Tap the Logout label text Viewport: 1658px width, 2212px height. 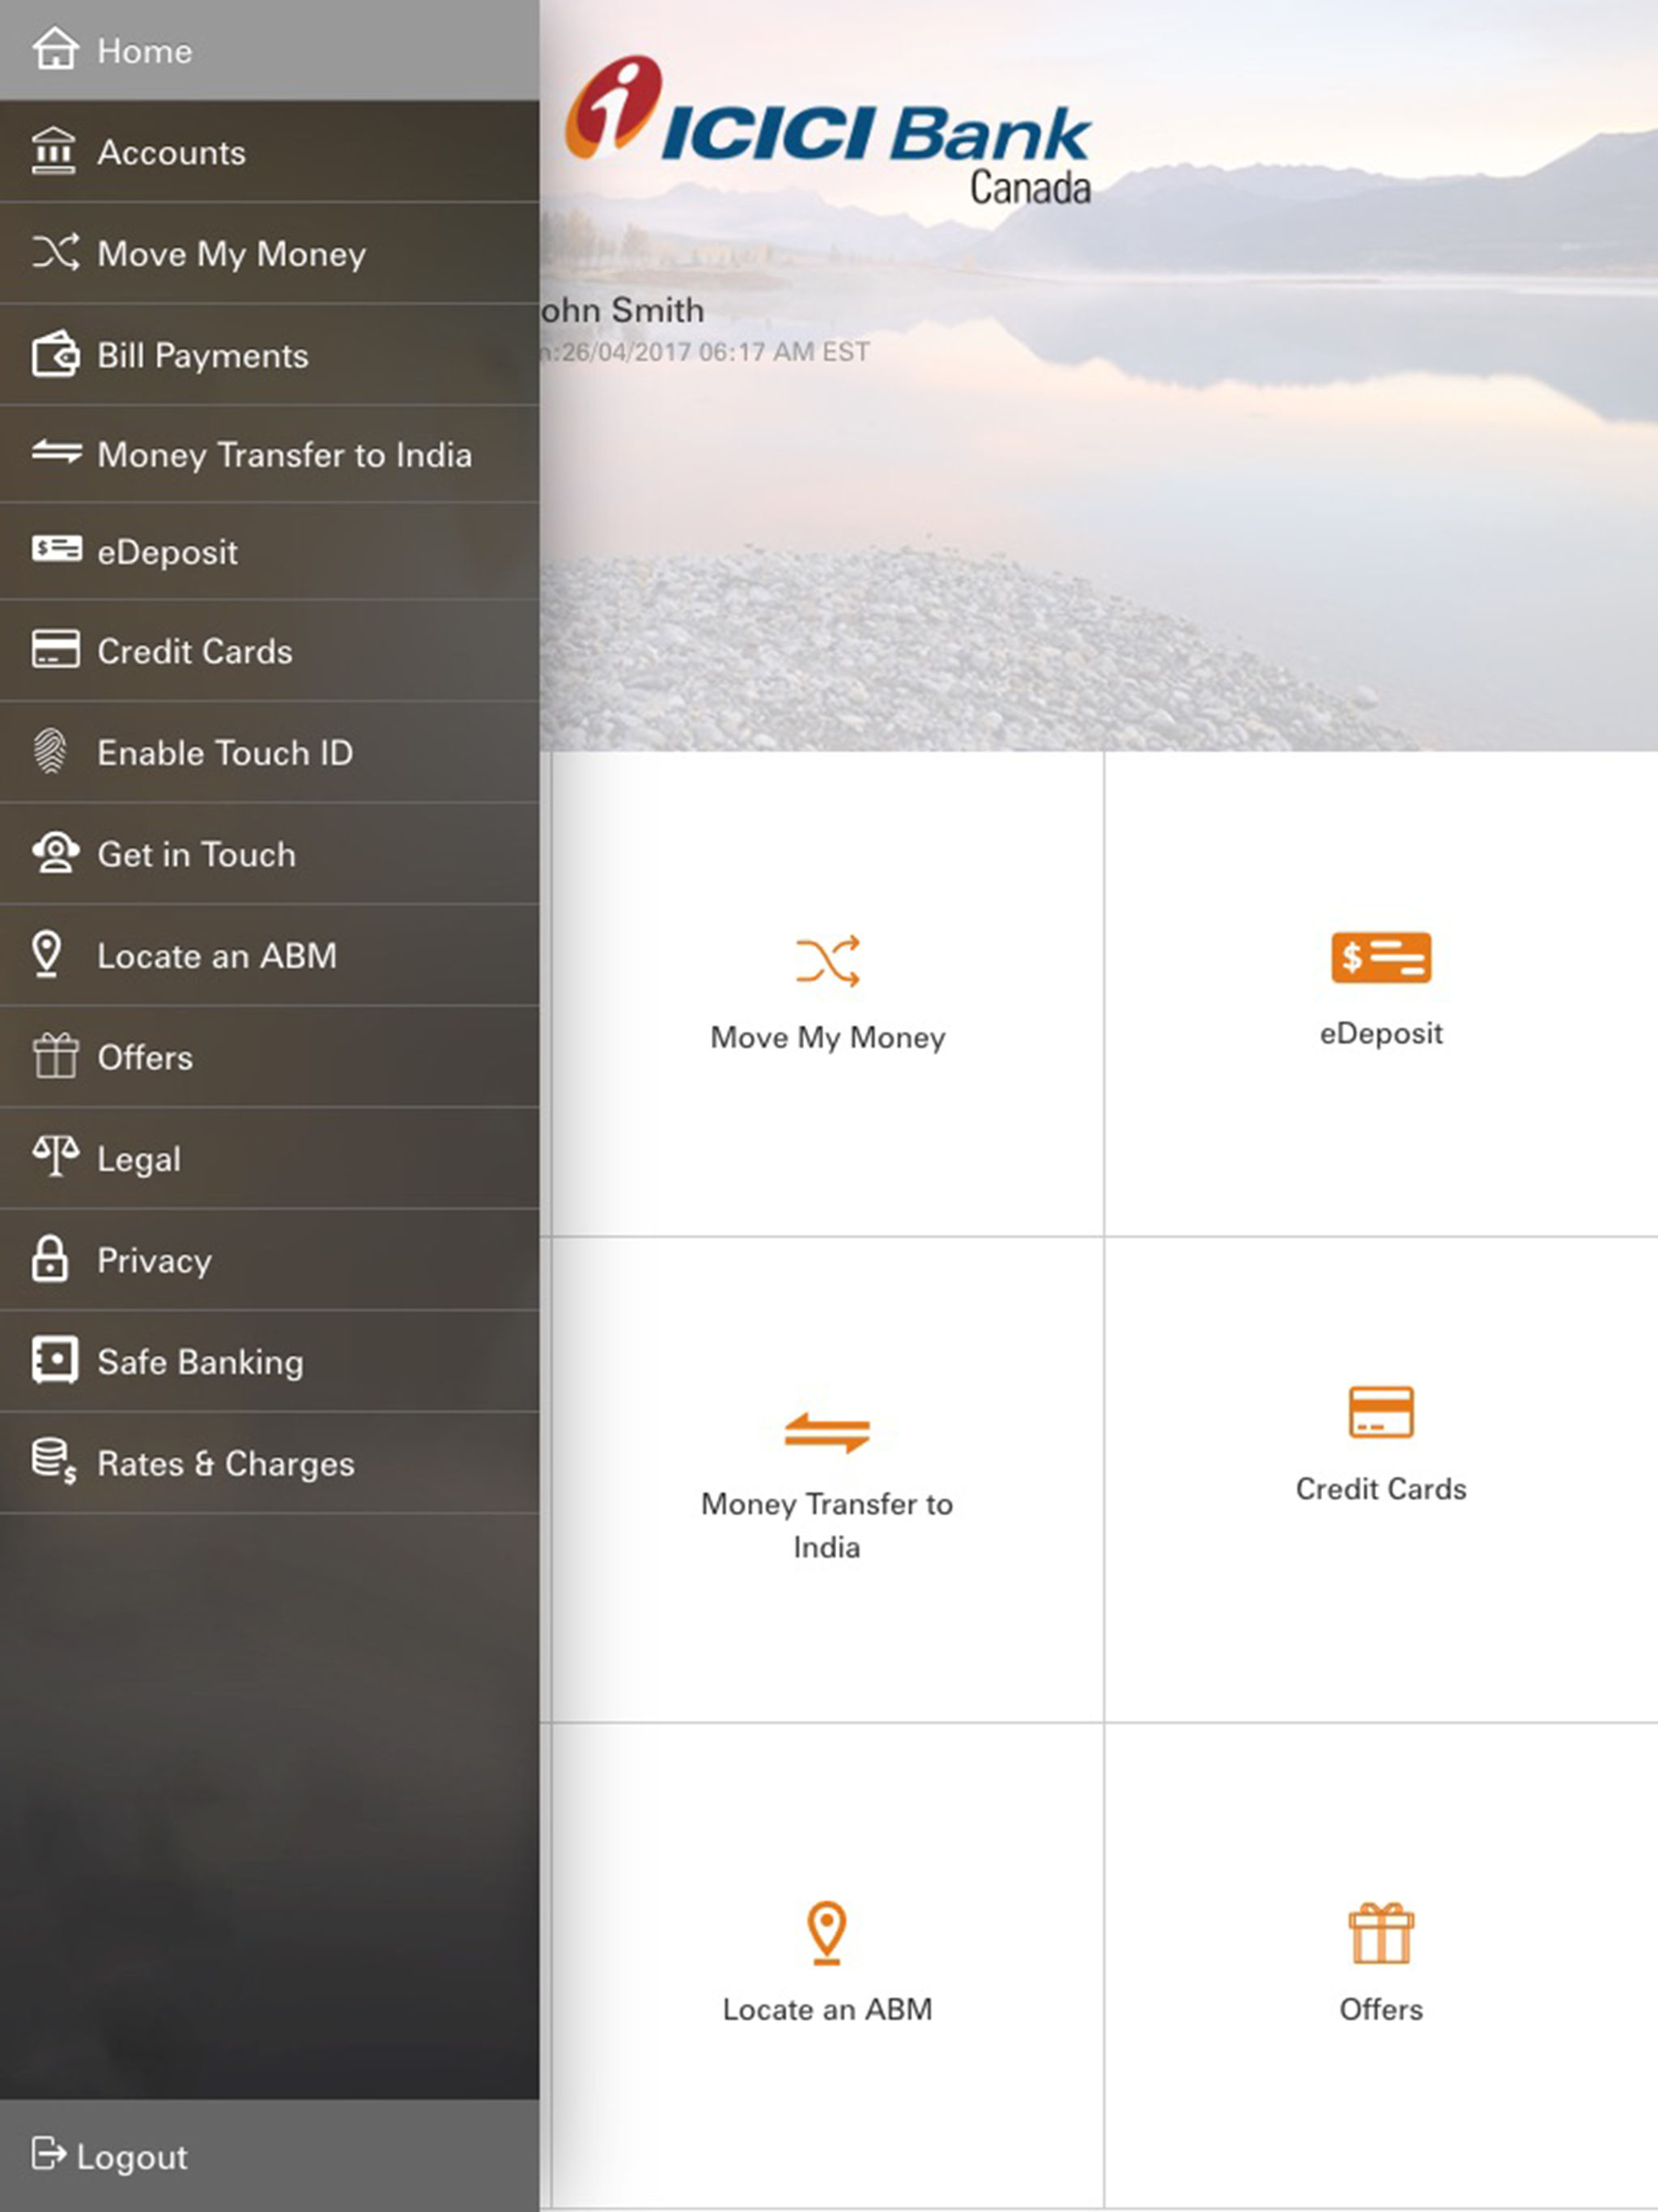[x=132, y=2157]
